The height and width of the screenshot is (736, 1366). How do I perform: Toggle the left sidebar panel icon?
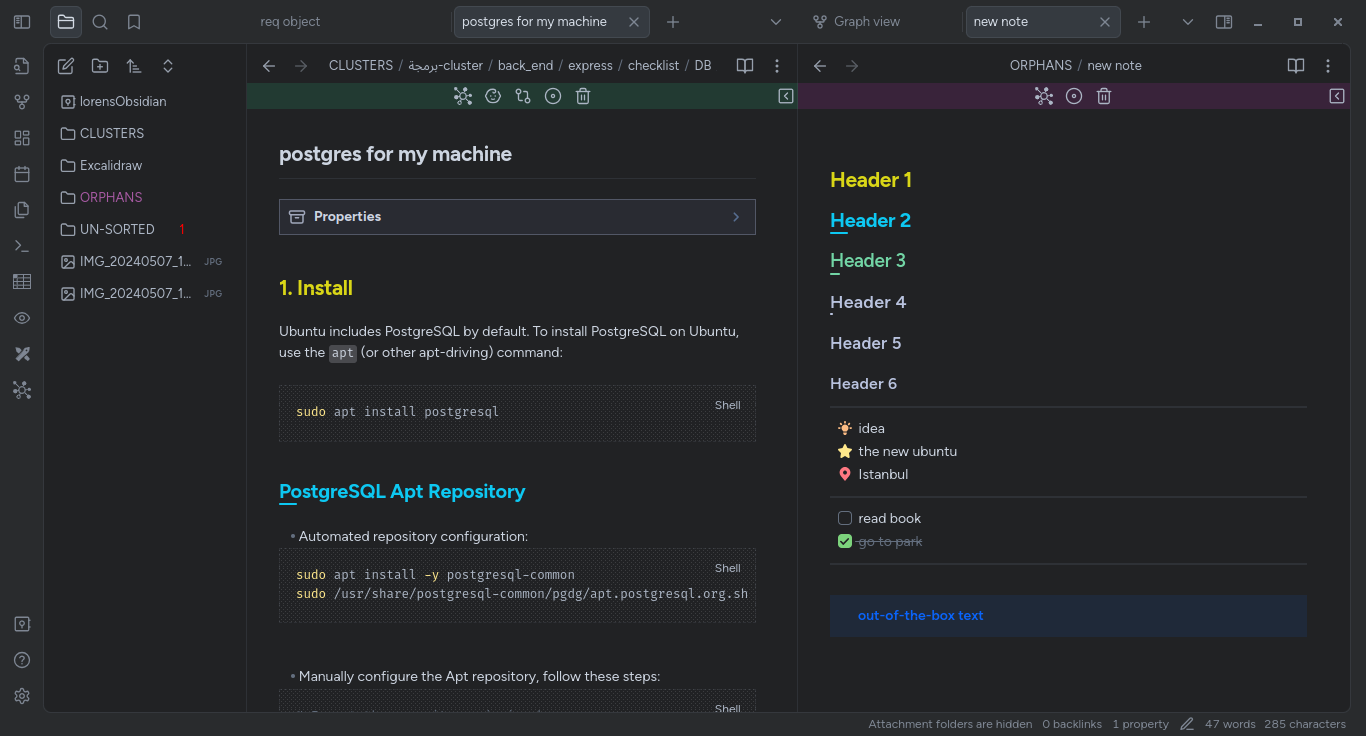22,22
